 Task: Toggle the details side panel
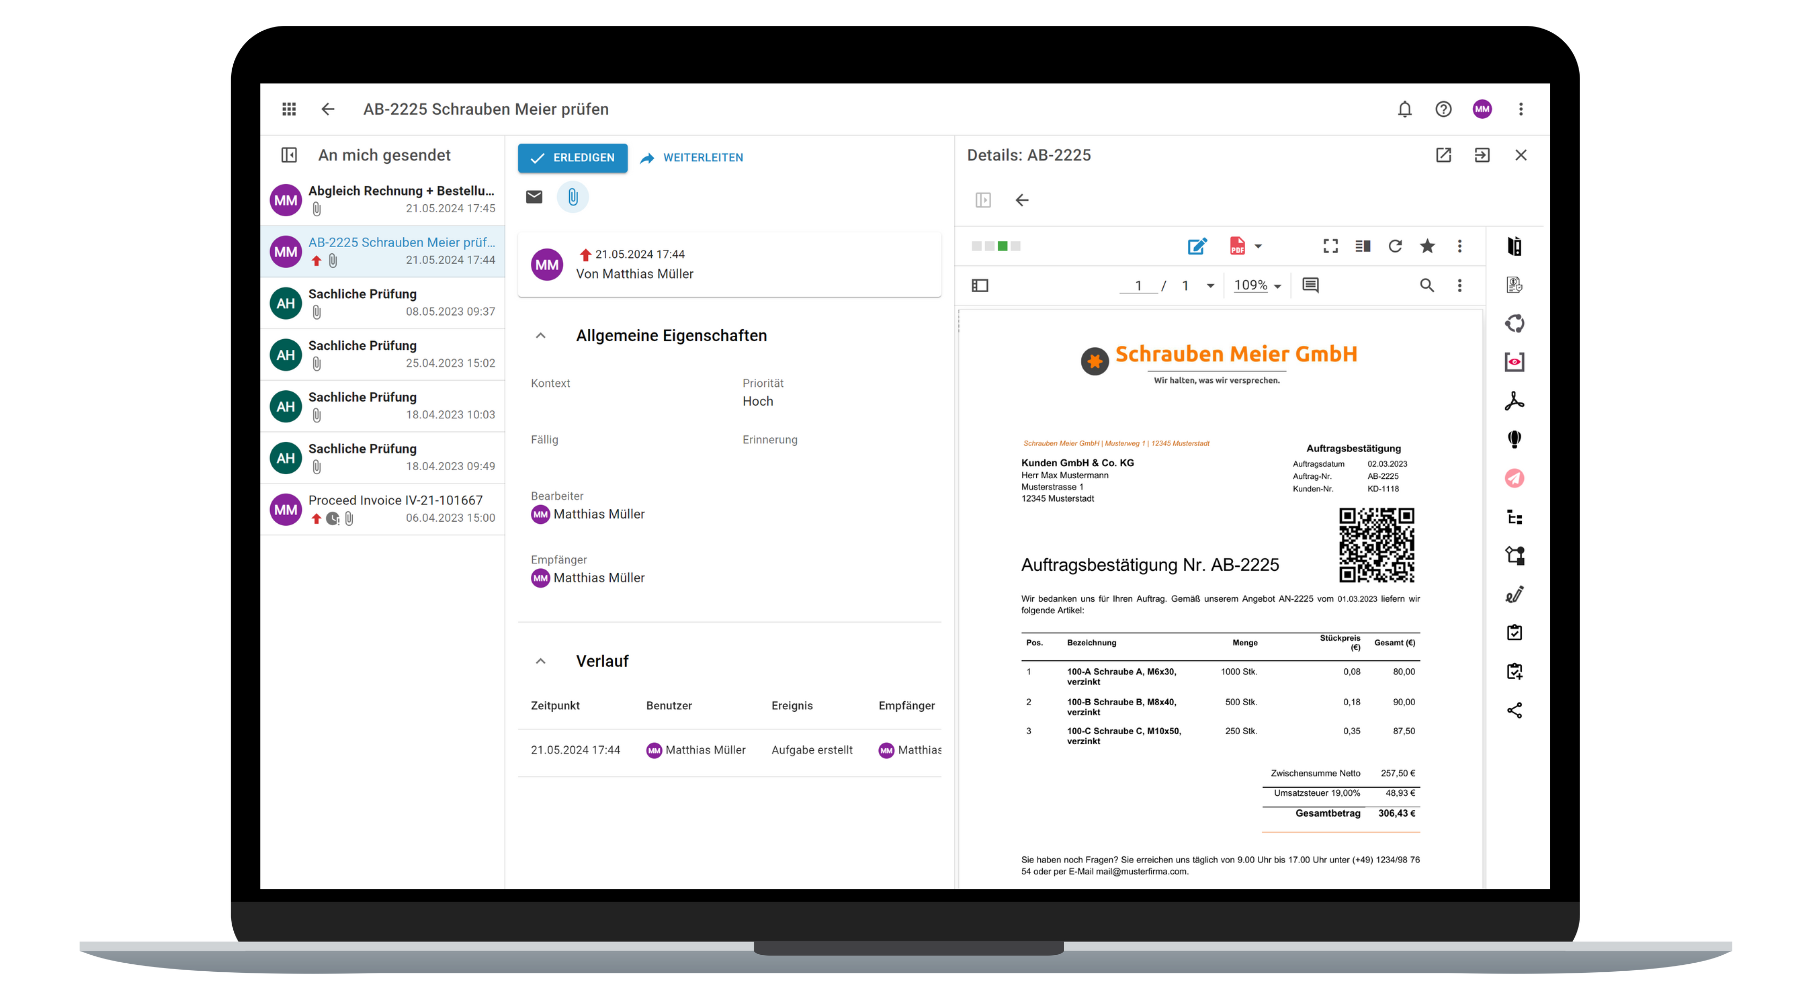[983, 200]
